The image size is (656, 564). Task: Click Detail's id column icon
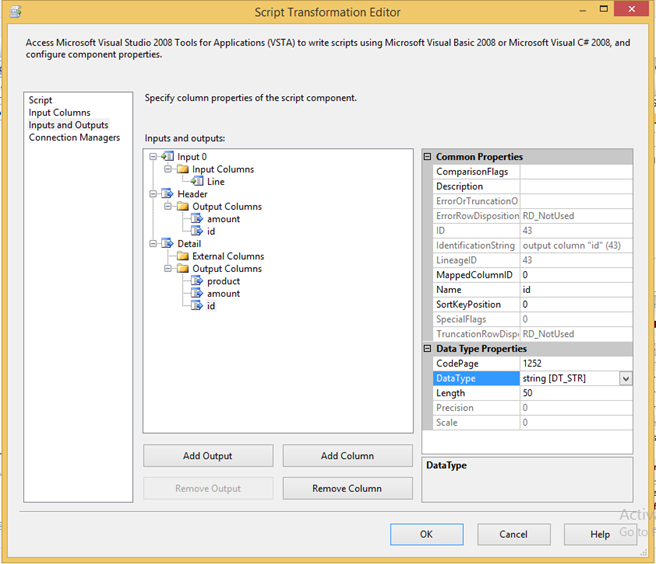coord(197,306)
